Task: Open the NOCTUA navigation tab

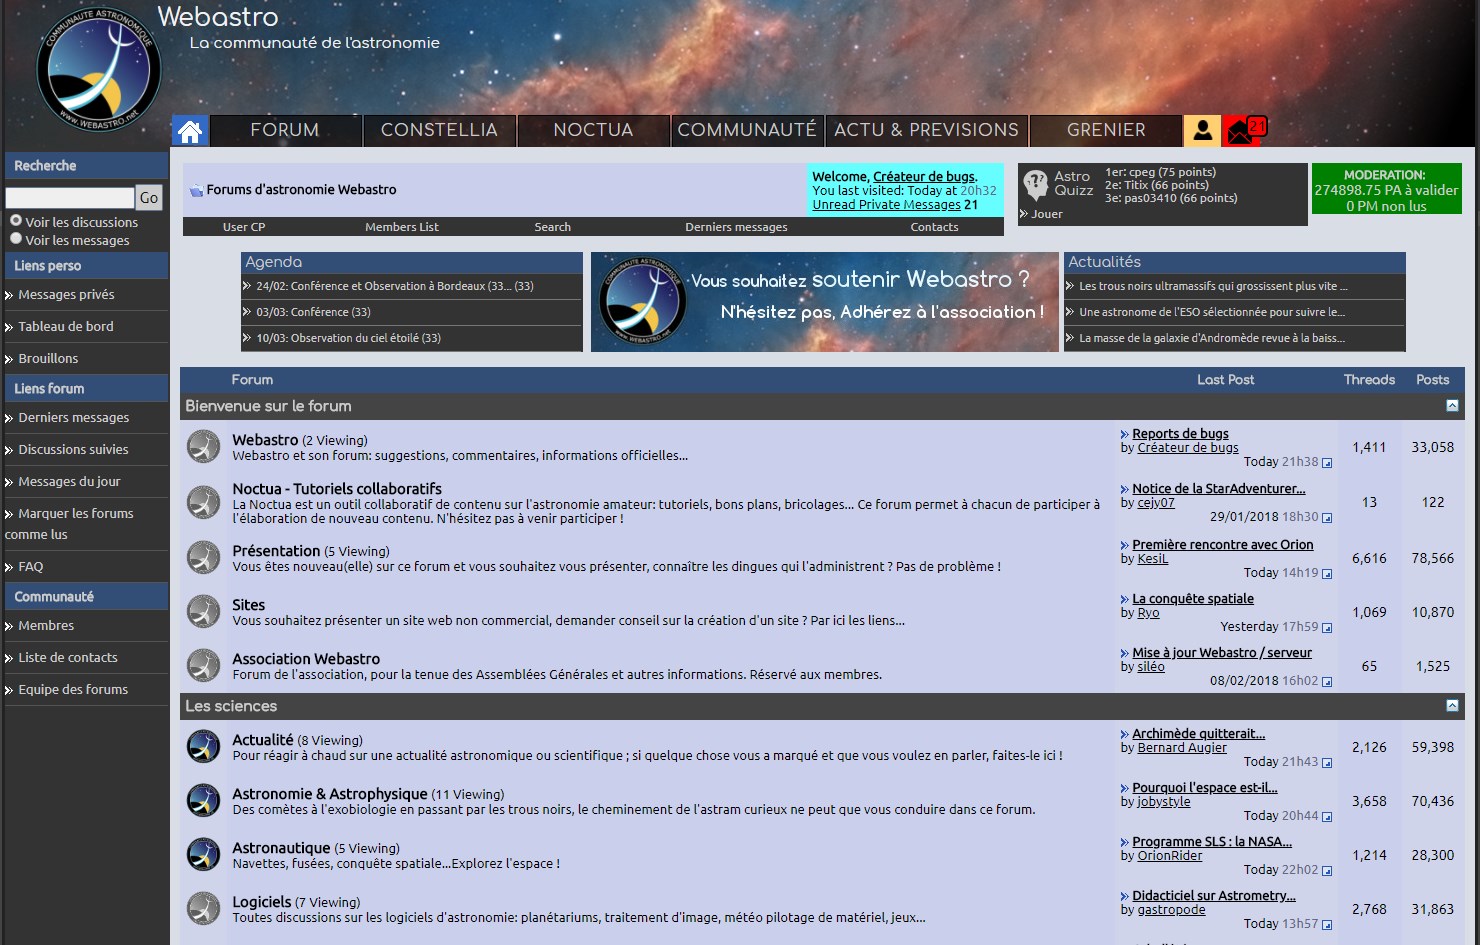Action: pos(593,131)
